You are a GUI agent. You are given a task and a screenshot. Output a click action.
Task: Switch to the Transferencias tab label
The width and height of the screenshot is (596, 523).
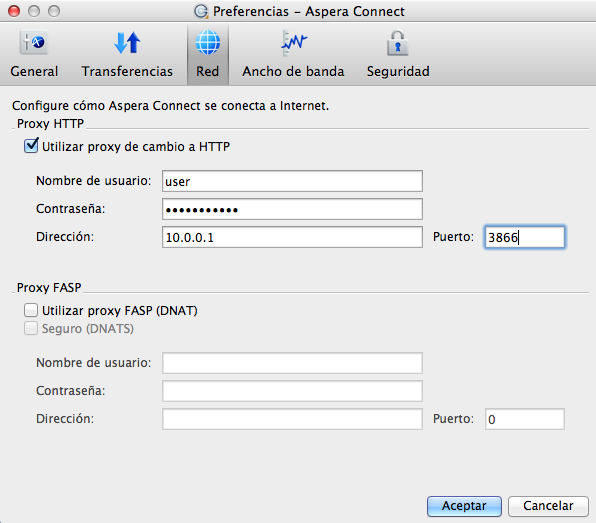tap(127, 71)
